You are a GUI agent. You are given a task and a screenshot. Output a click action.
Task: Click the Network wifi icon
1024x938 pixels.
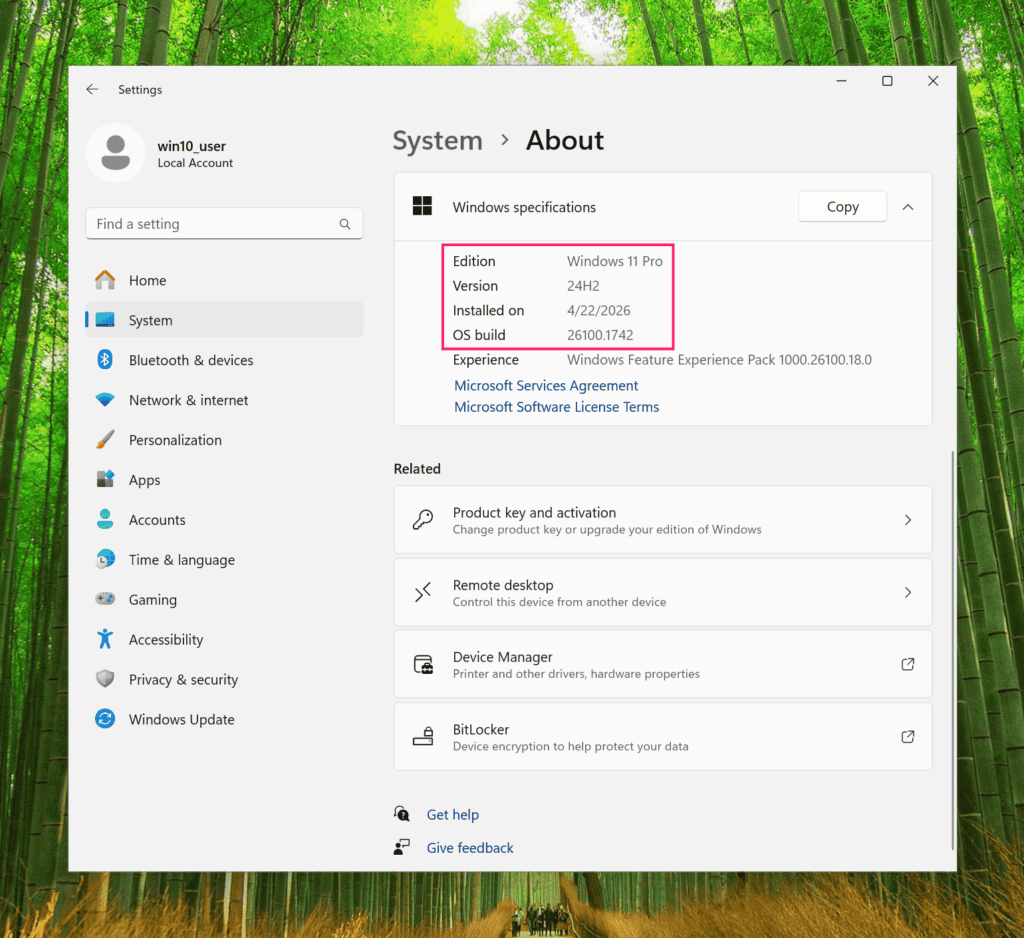click(105, 400)
